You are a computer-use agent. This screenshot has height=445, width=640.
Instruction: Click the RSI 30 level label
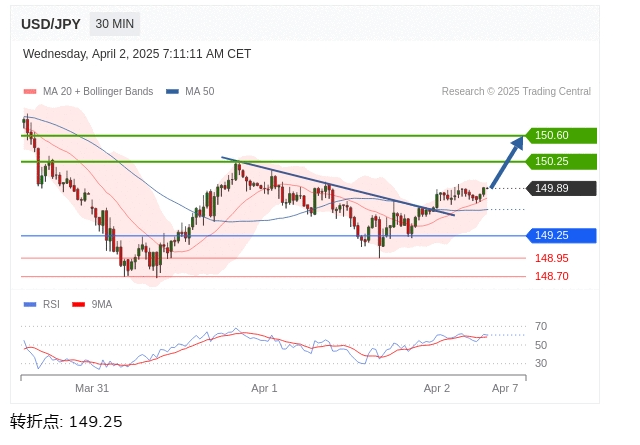coord(541,363)
